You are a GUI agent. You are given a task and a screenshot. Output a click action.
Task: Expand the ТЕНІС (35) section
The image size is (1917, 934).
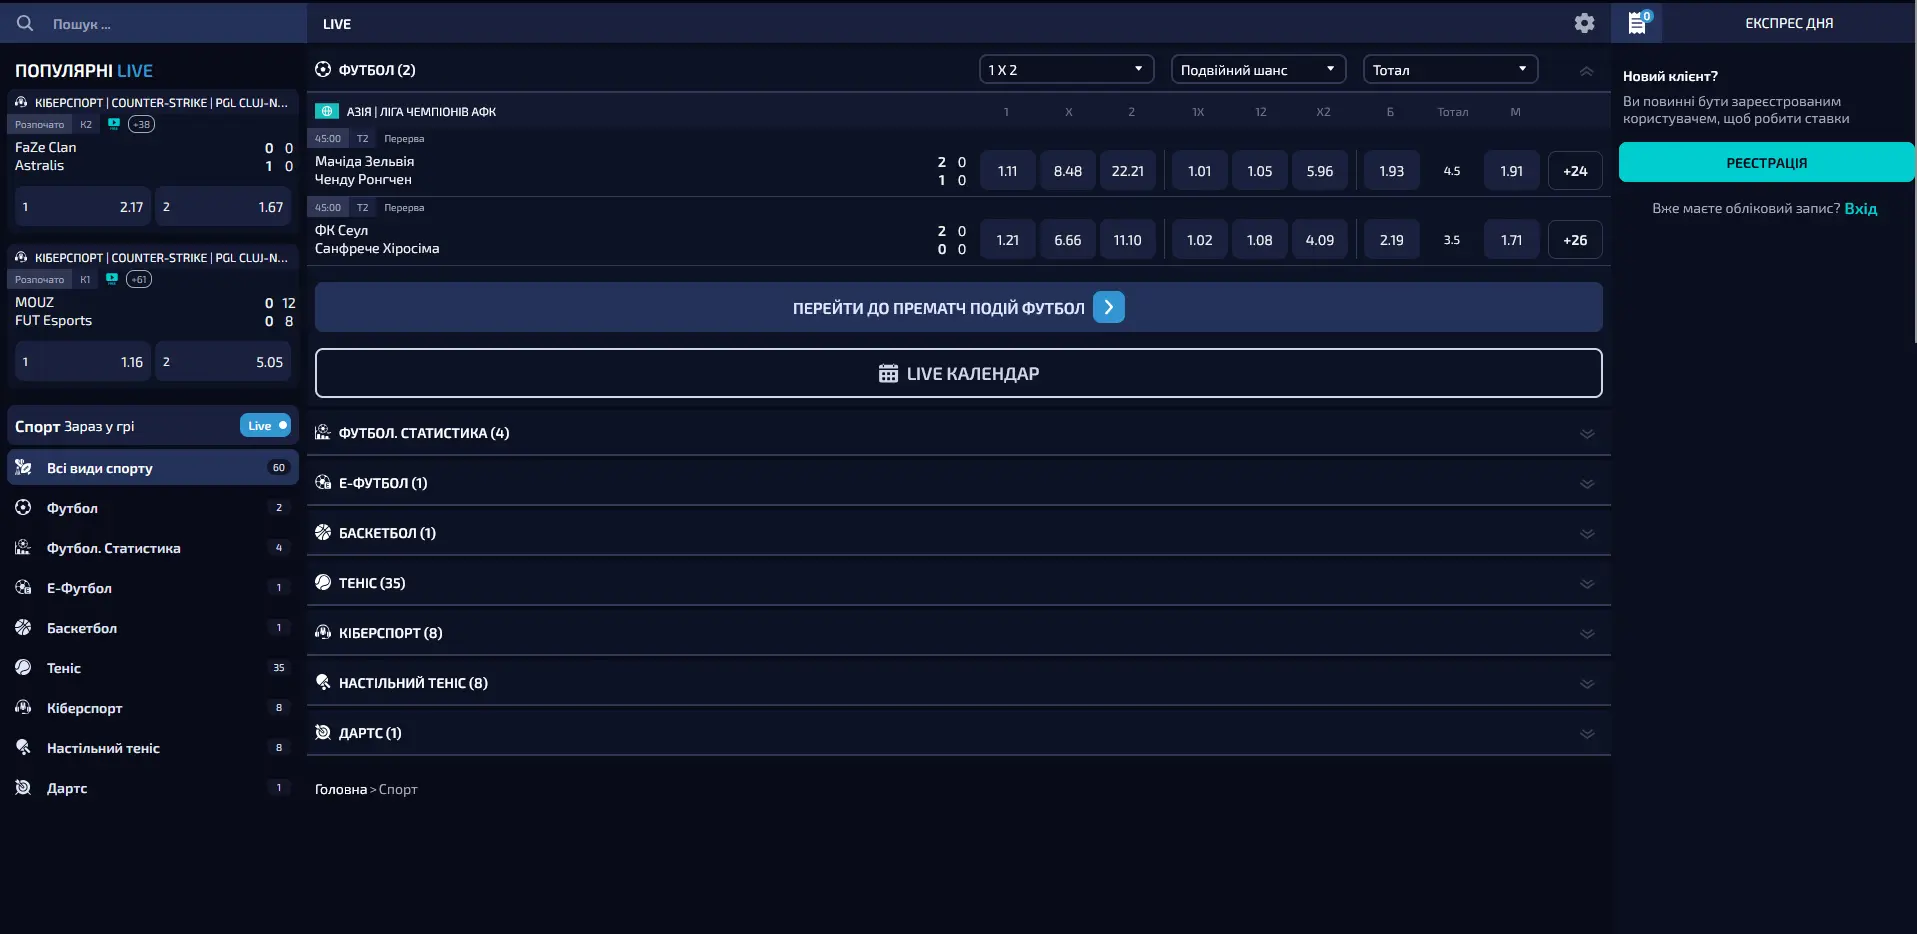click(1586, 584)
